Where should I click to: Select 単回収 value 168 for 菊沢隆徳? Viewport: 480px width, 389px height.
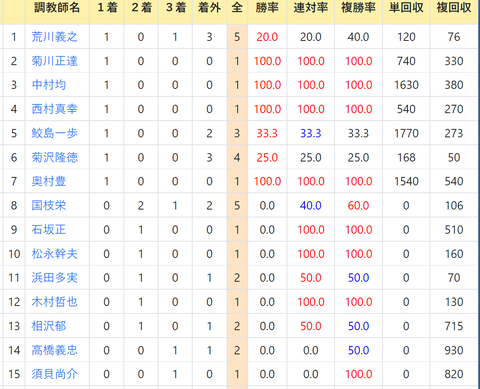coord(406,157)
